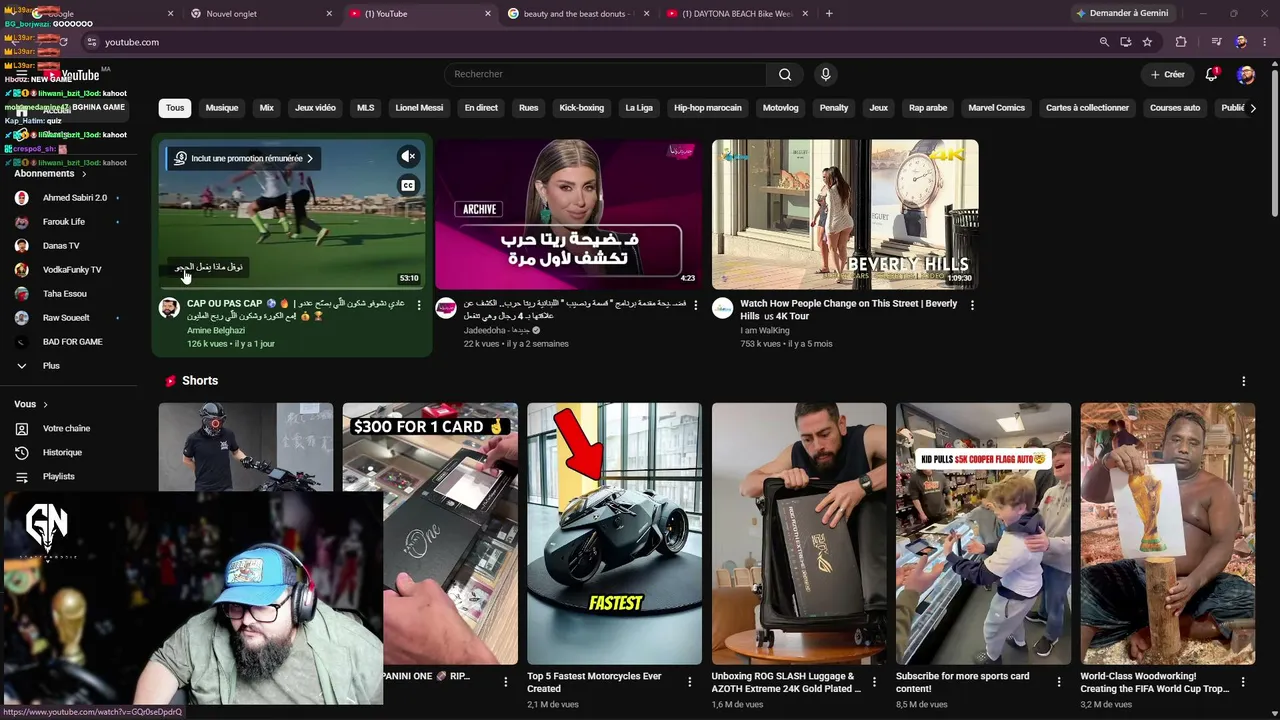Viewport: 1280px width, 720px height.
Task: Select the Musique filter chip
Action: pos(222,108)
